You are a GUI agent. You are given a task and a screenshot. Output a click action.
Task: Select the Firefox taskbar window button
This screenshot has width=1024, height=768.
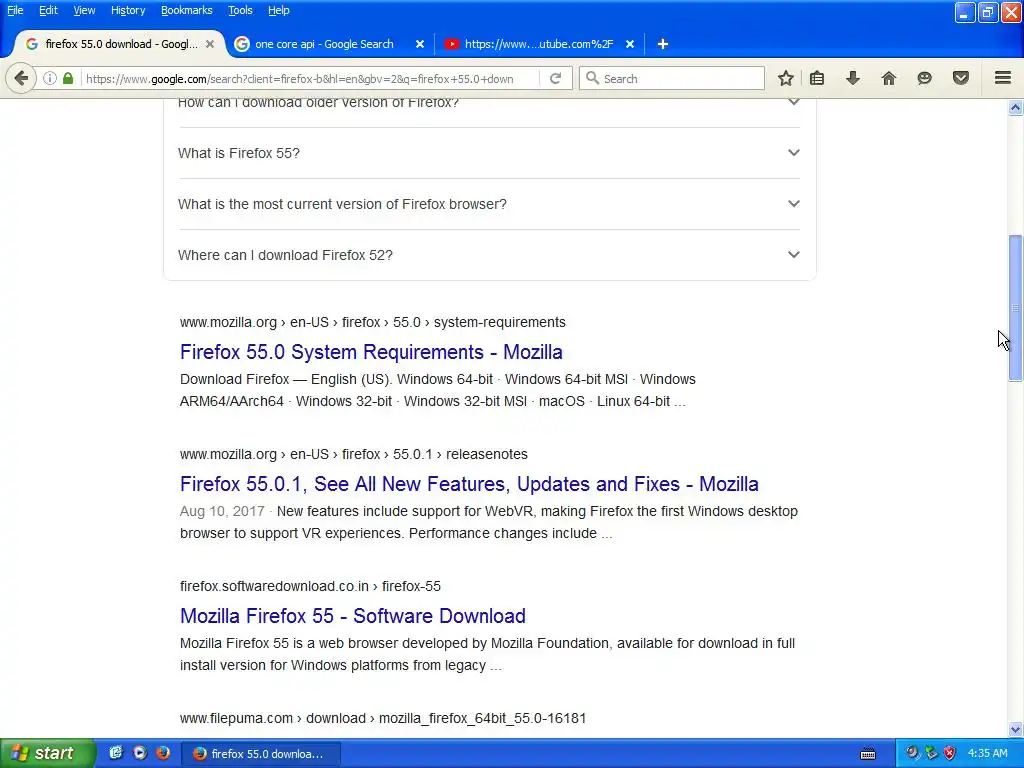(260, 754)
